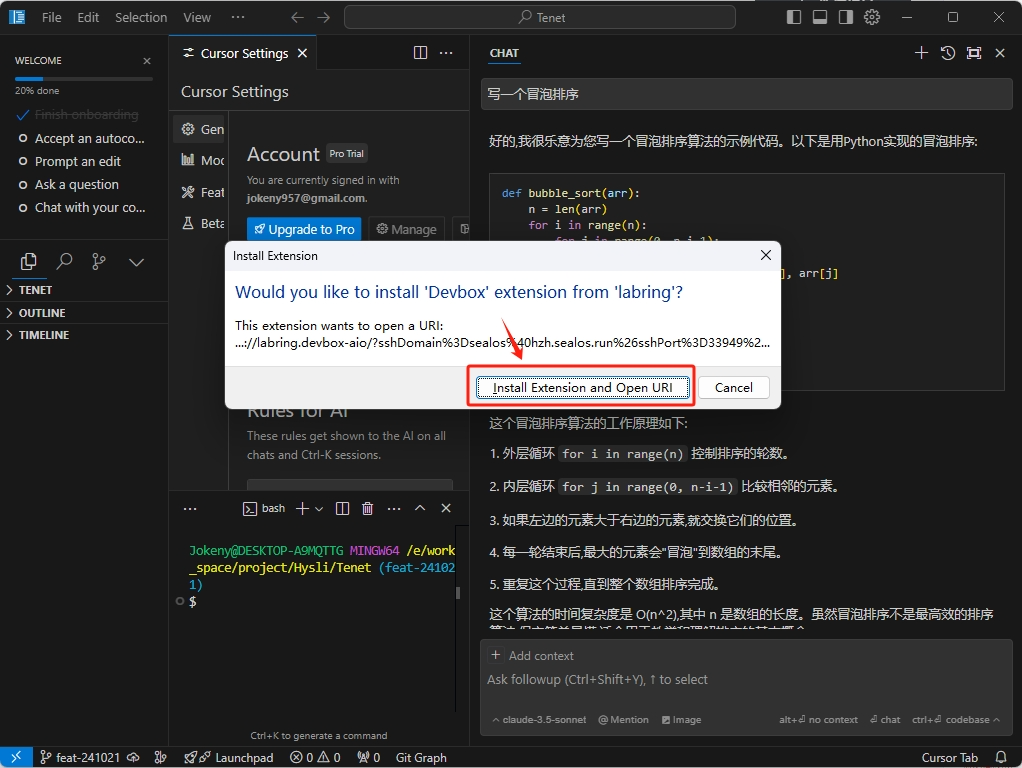Expand the TIMELINE section

point(44,335)
